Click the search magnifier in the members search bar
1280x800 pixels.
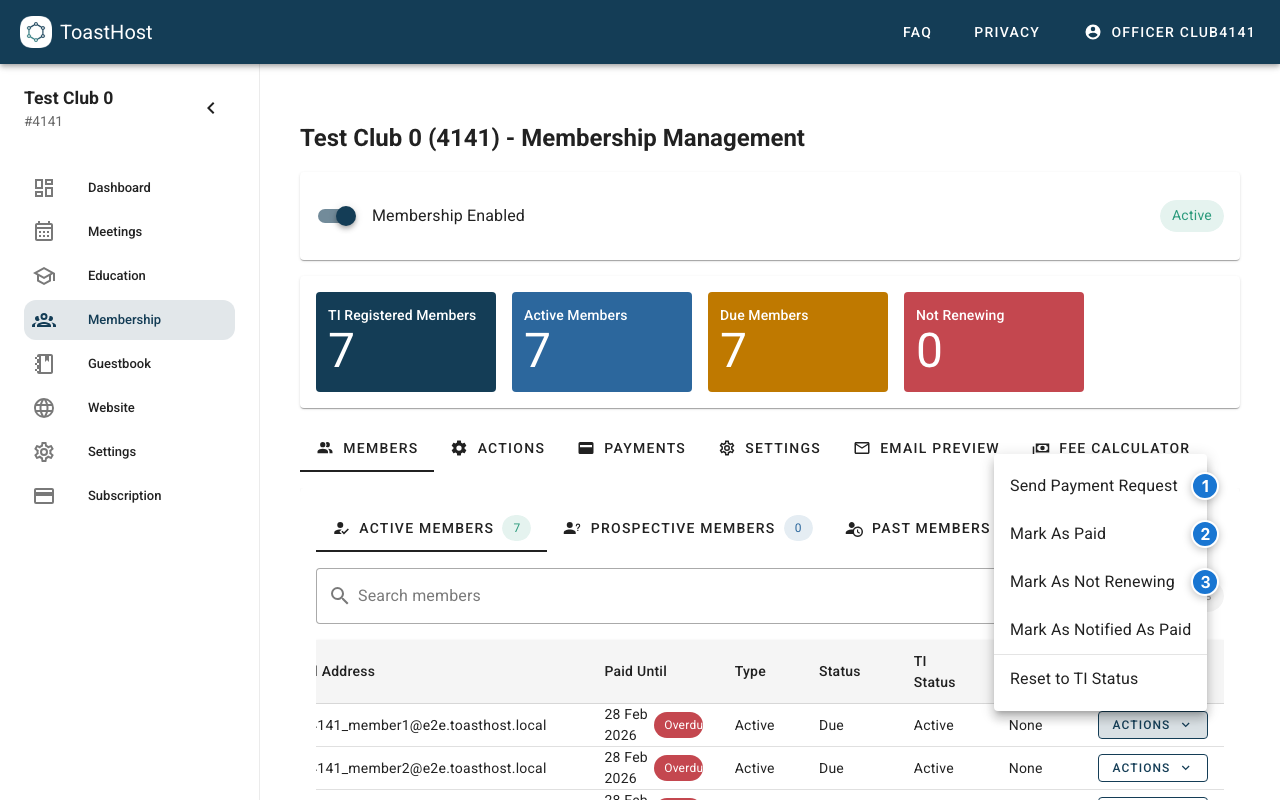click(x=339, y=595)
